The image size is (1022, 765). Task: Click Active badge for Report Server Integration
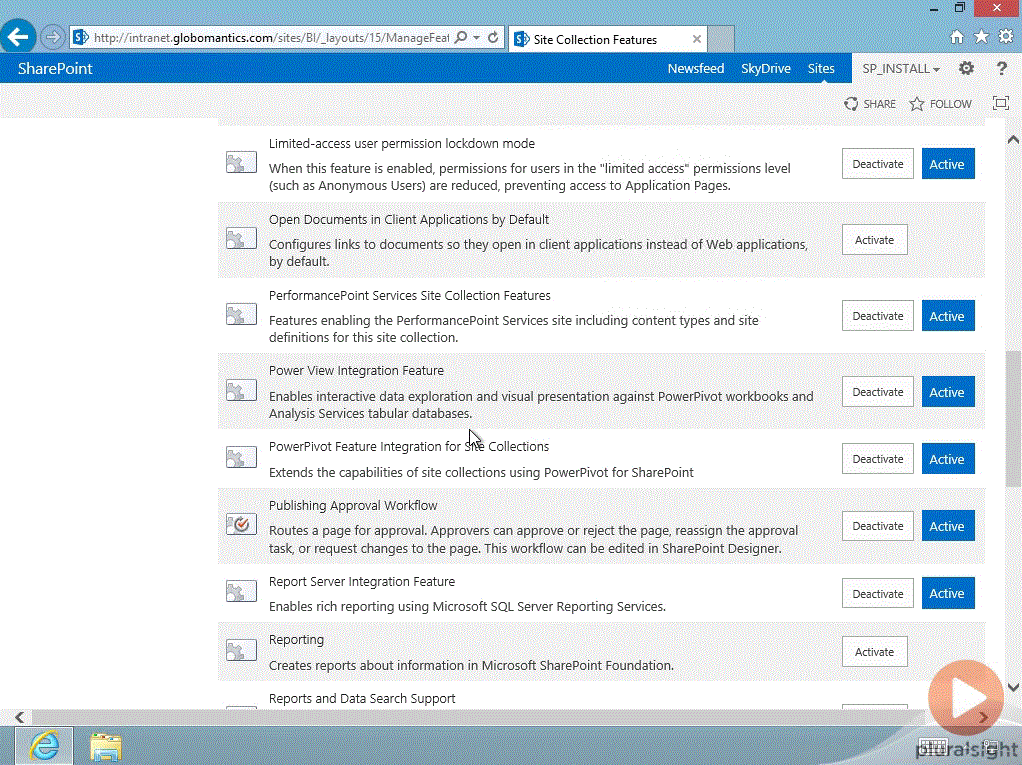[948, 594]
